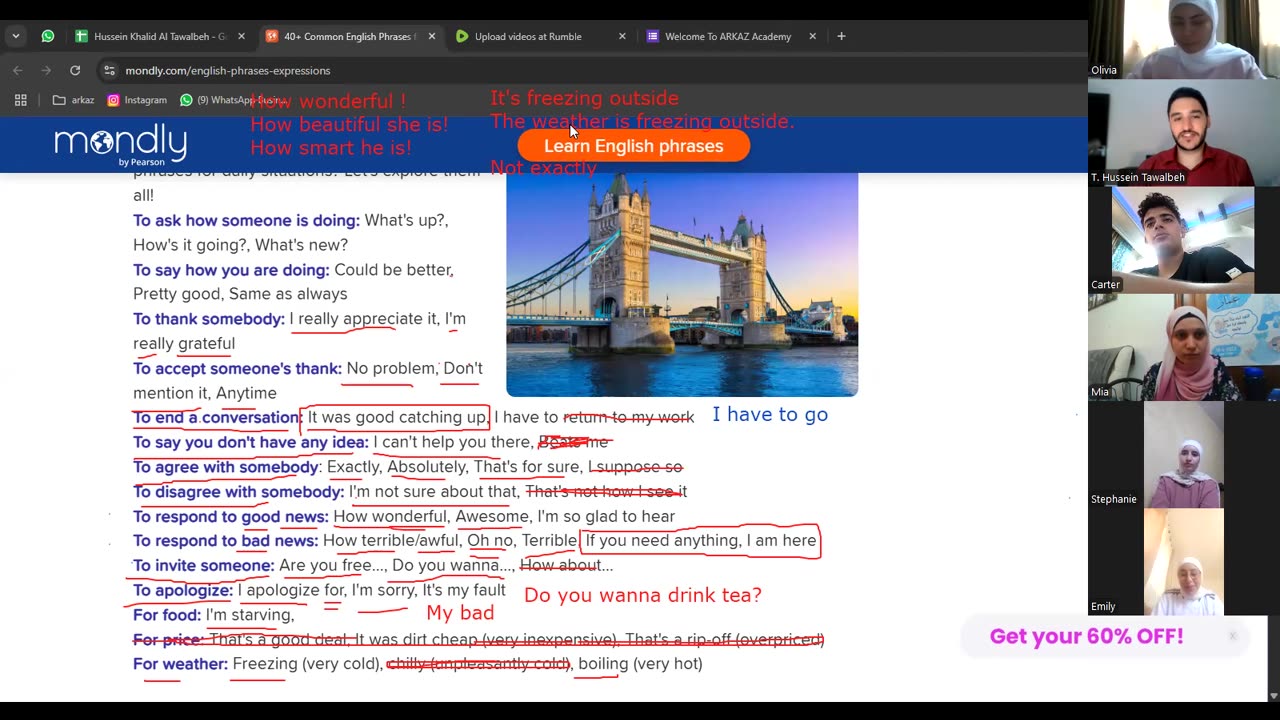Click "To end a conversation:" text

(218, 417)
